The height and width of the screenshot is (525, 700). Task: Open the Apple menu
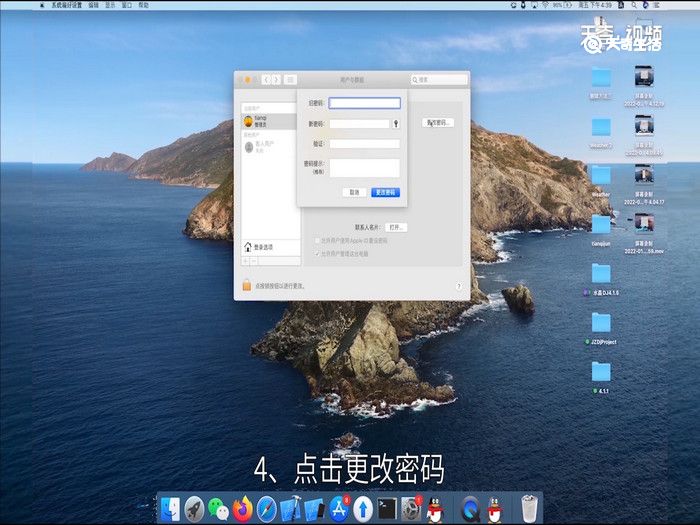coord(42,5)
